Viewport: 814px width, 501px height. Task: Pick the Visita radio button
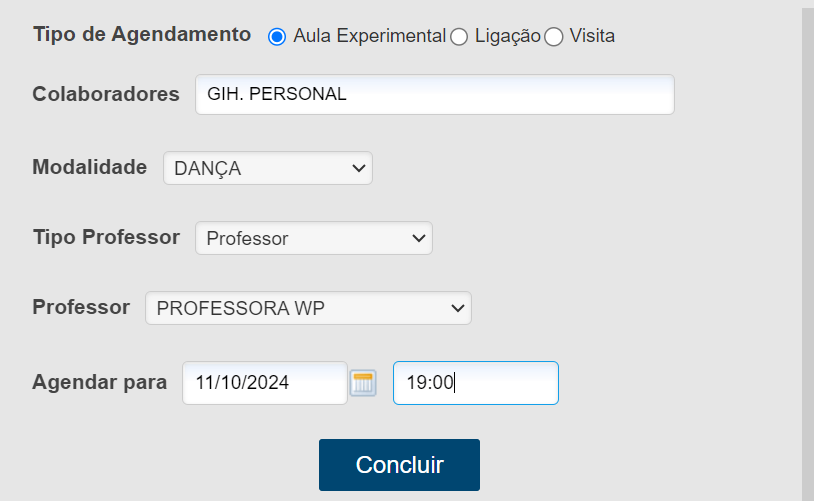(554, 37)
